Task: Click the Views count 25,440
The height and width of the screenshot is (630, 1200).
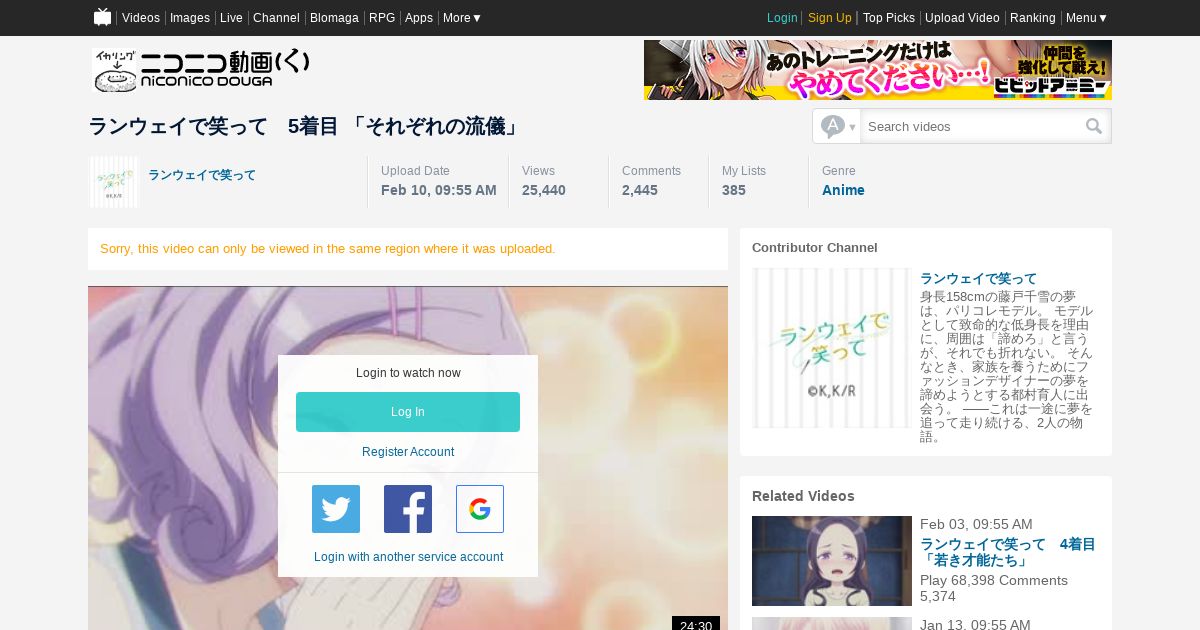Action: click(x=544, y=190)
